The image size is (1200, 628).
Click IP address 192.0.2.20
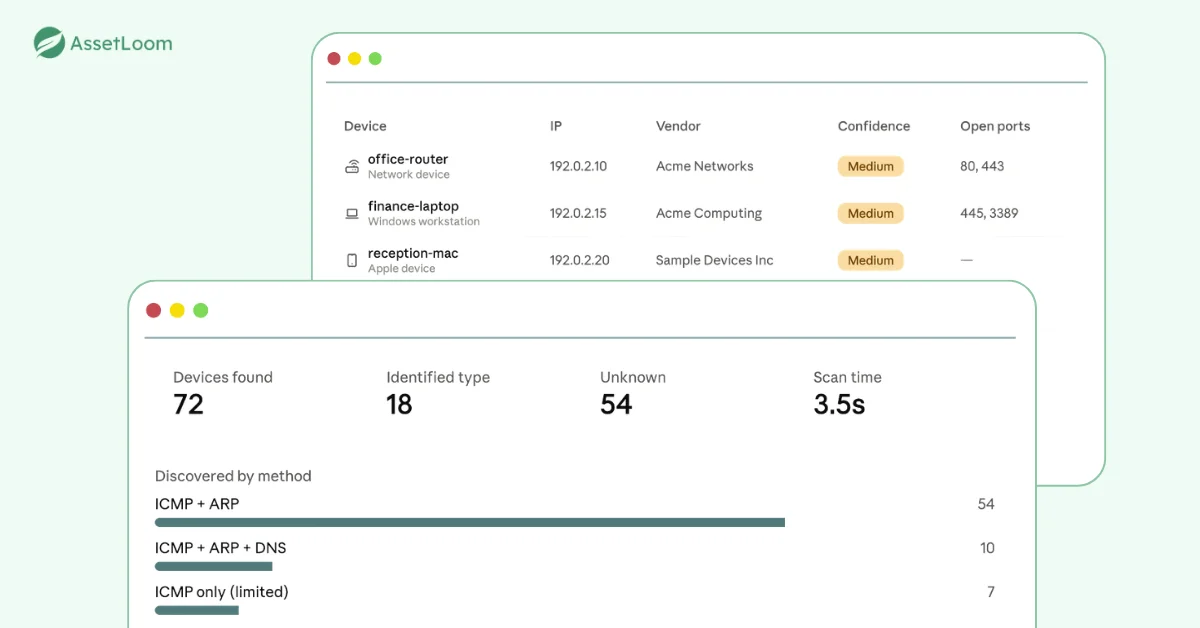[x=579, y=260]
